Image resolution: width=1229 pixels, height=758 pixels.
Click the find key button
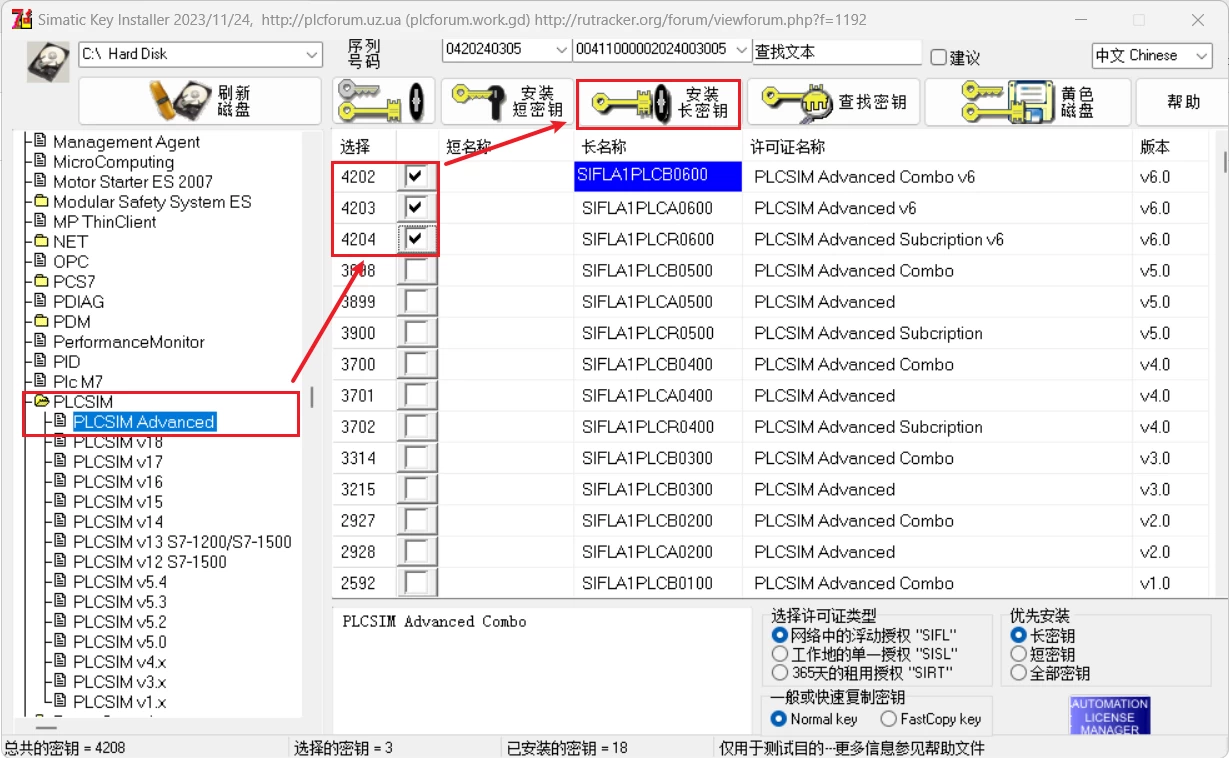tap(833, 101)
